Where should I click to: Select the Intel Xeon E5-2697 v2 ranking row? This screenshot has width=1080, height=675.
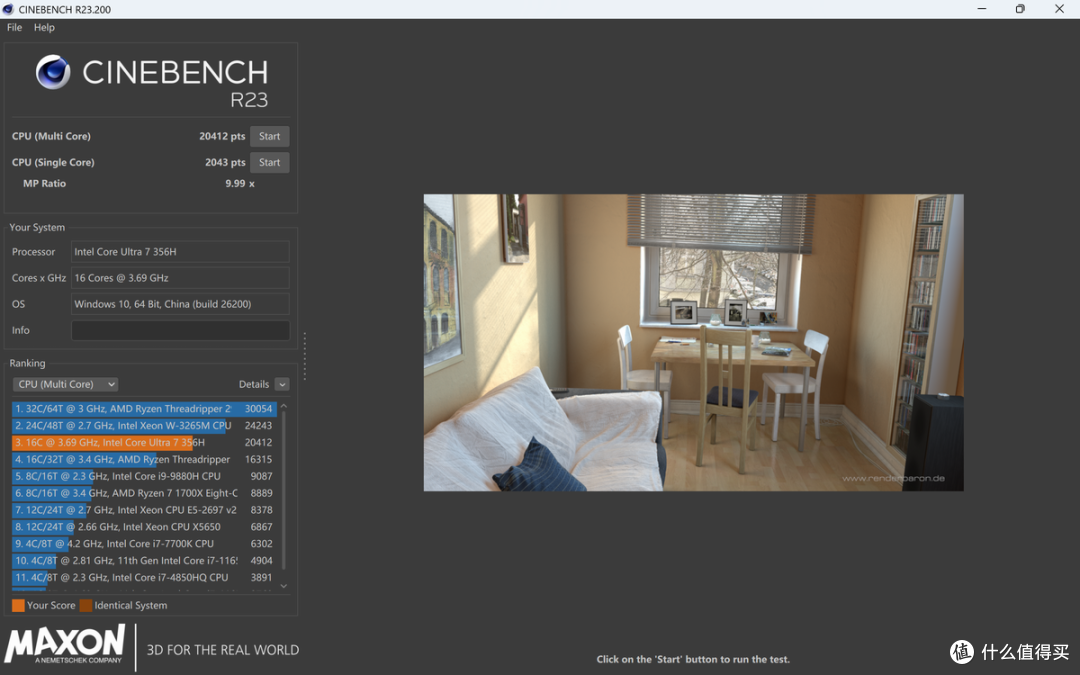144,510
